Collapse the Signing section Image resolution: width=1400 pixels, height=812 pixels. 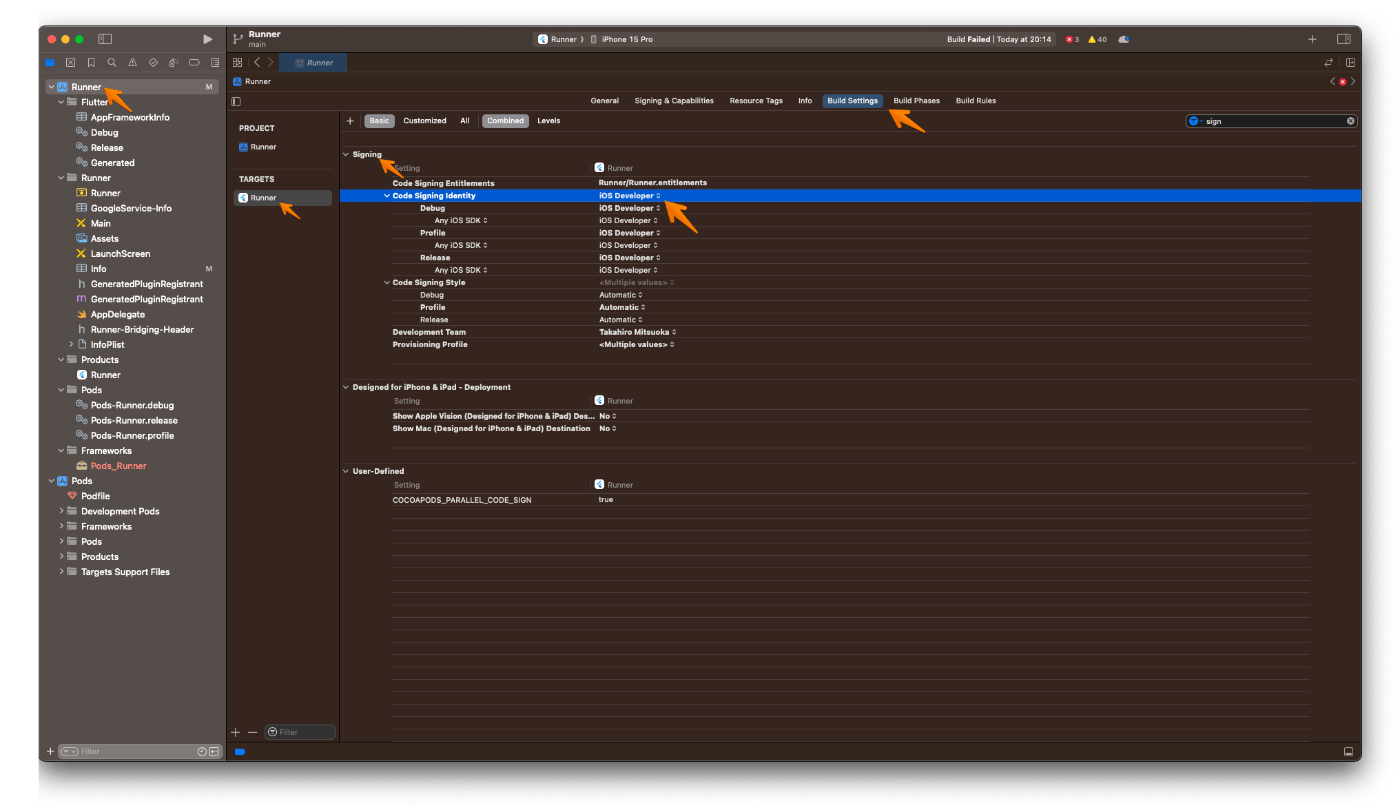(x=346, y=155)
